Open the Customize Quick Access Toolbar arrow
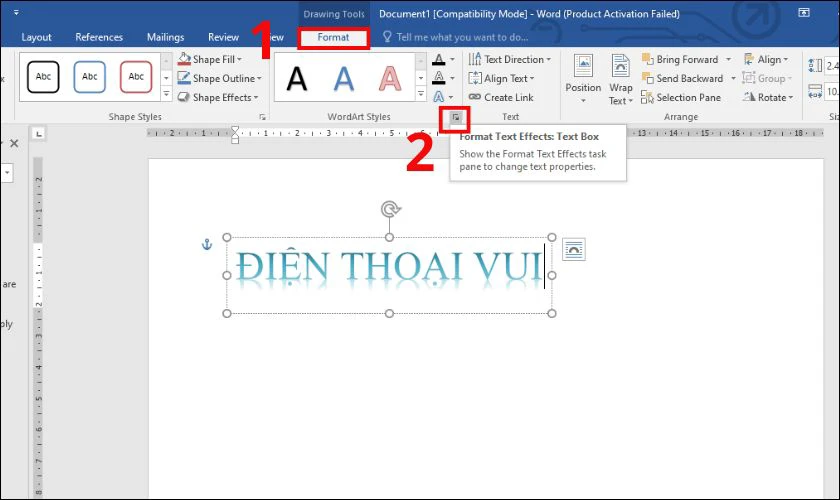This screenshot has height=500, width=840. (16, 12)
